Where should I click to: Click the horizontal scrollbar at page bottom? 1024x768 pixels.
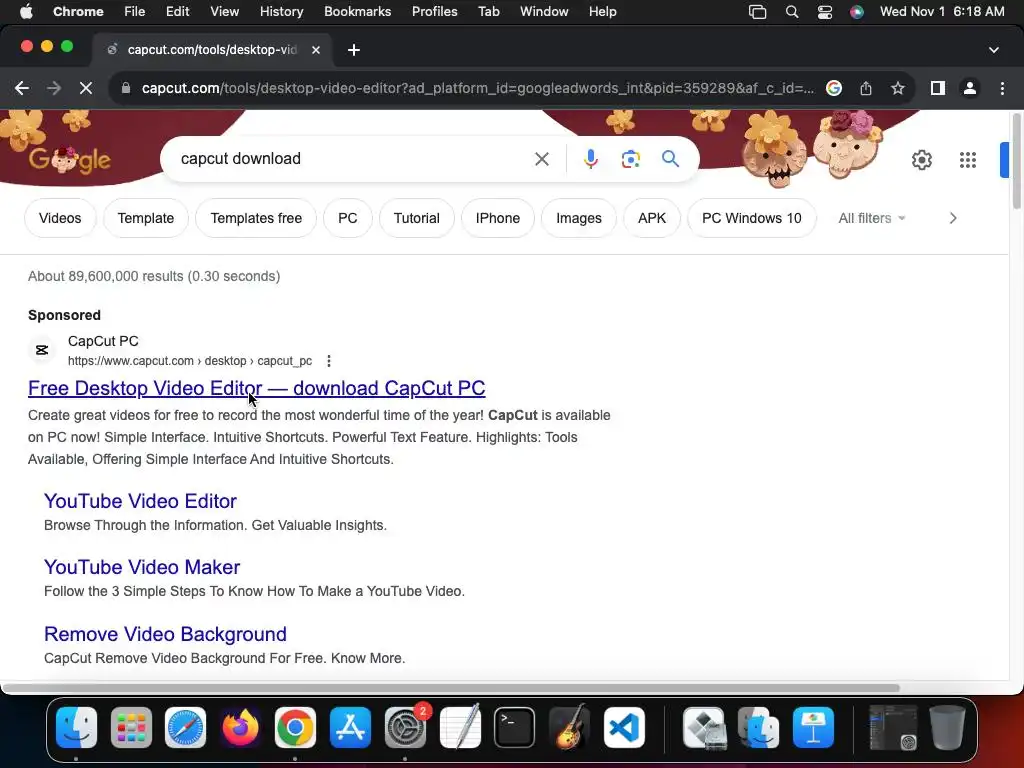451,688
